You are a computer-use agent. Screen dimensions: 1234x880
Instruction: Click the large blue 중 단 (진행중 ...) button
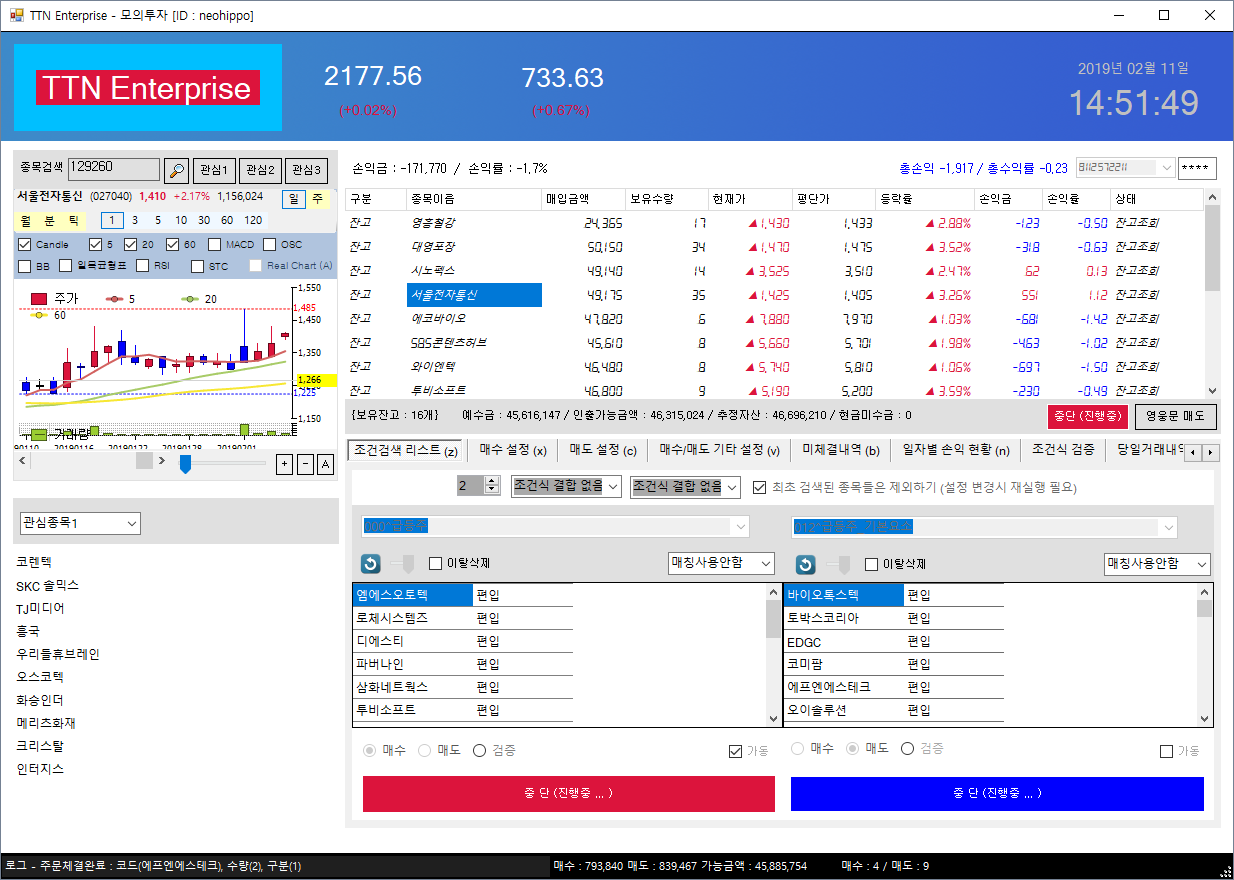(997, 793)
